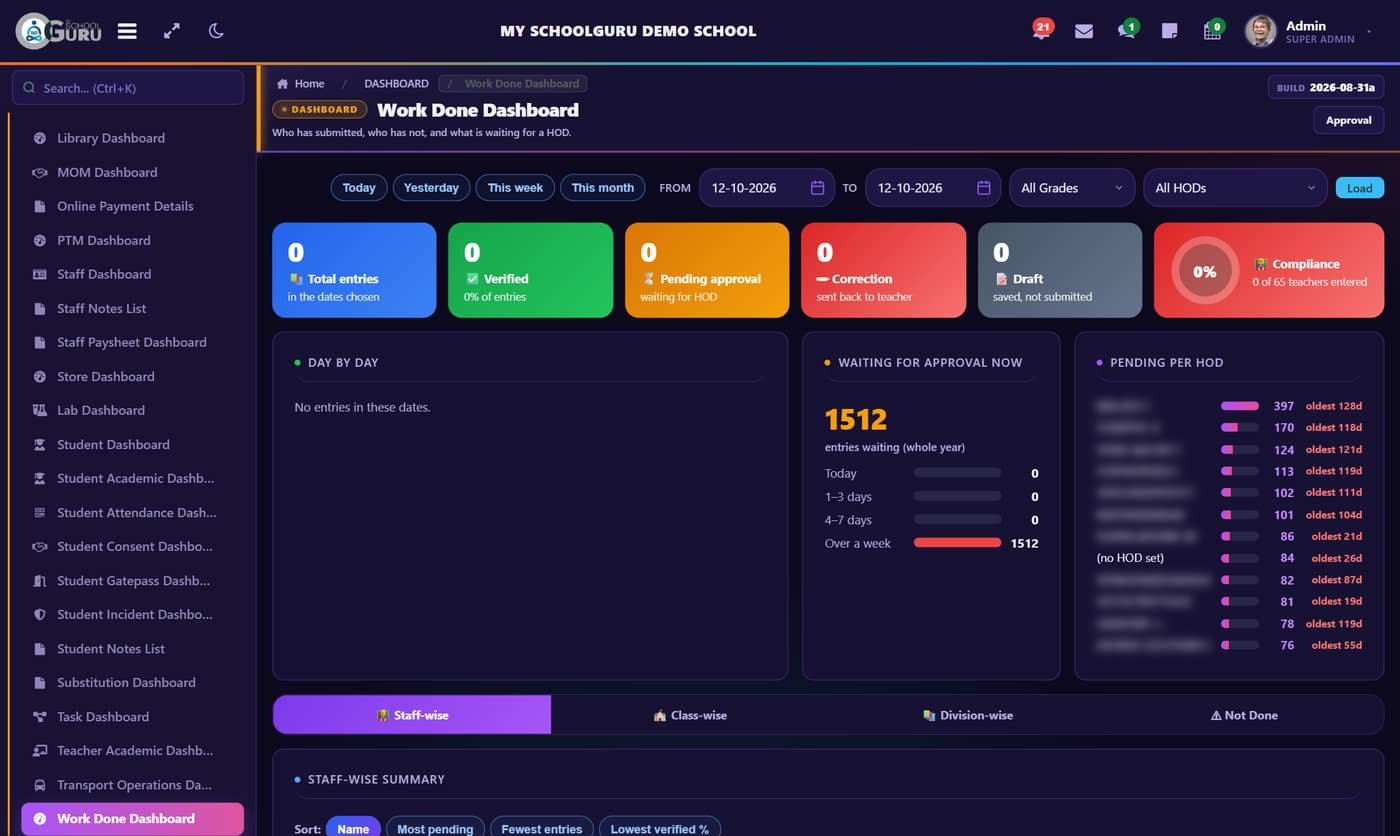Open the mail envelope icon
The height and width of the screenshot is (836, 1400).
click(1084, 31)
